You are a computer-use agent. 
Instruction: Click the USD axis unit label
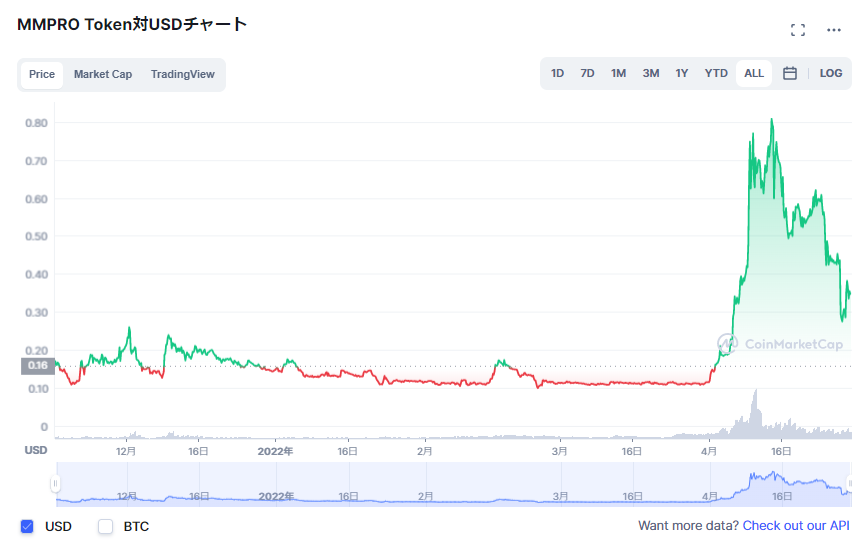pos(36,450)
